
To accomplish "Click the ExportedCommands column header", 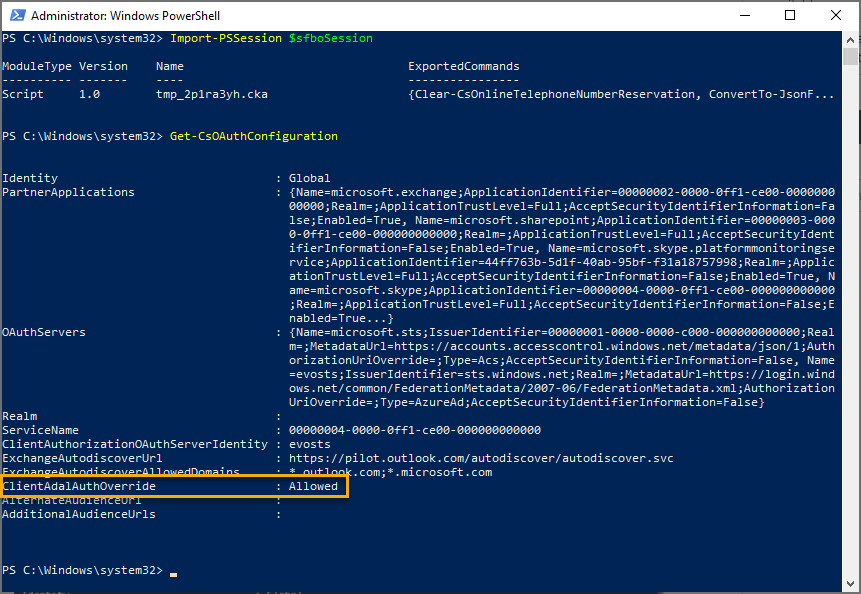I will pyautogui.click(x=463, y=66).
